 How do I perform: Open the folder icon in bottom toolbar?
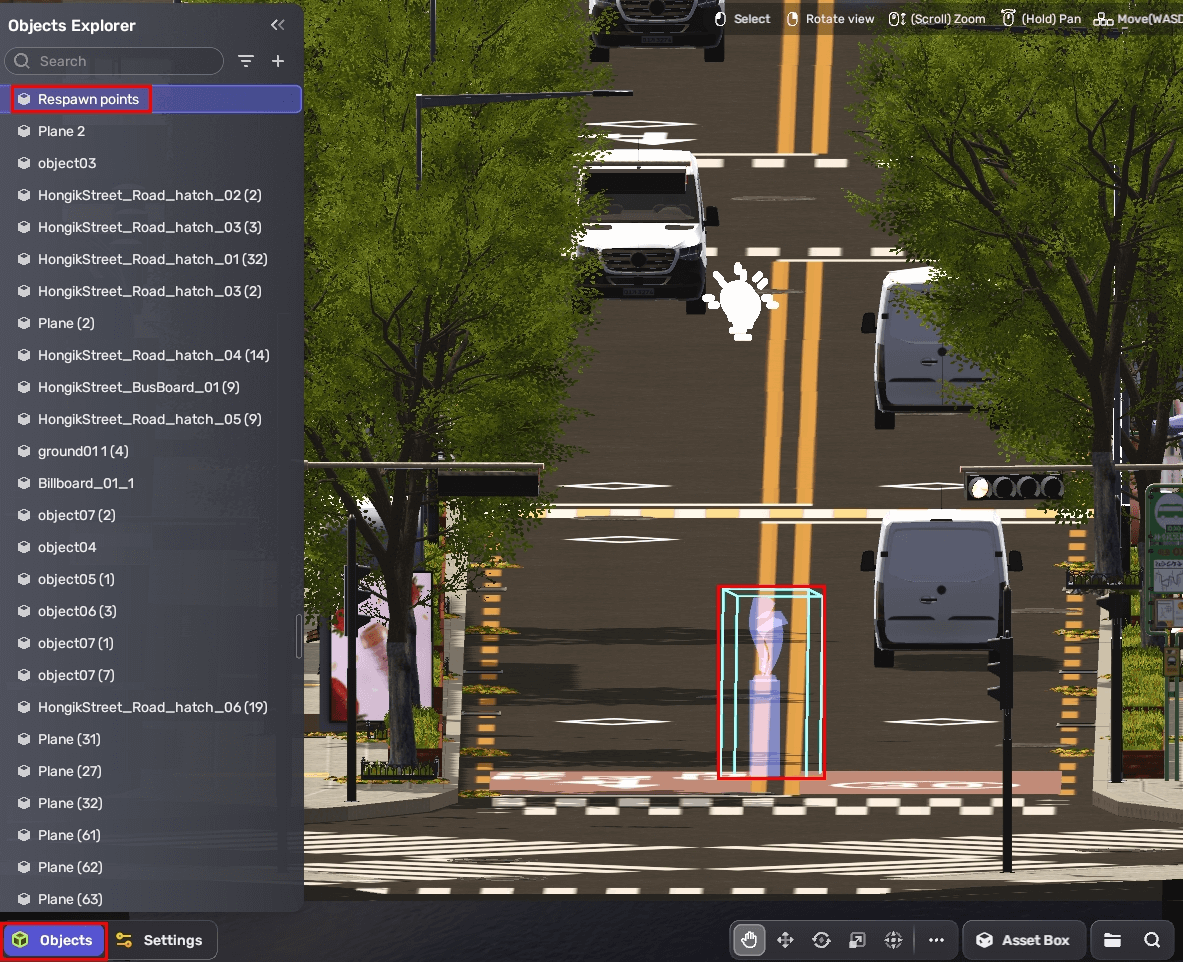(1113, 940)
